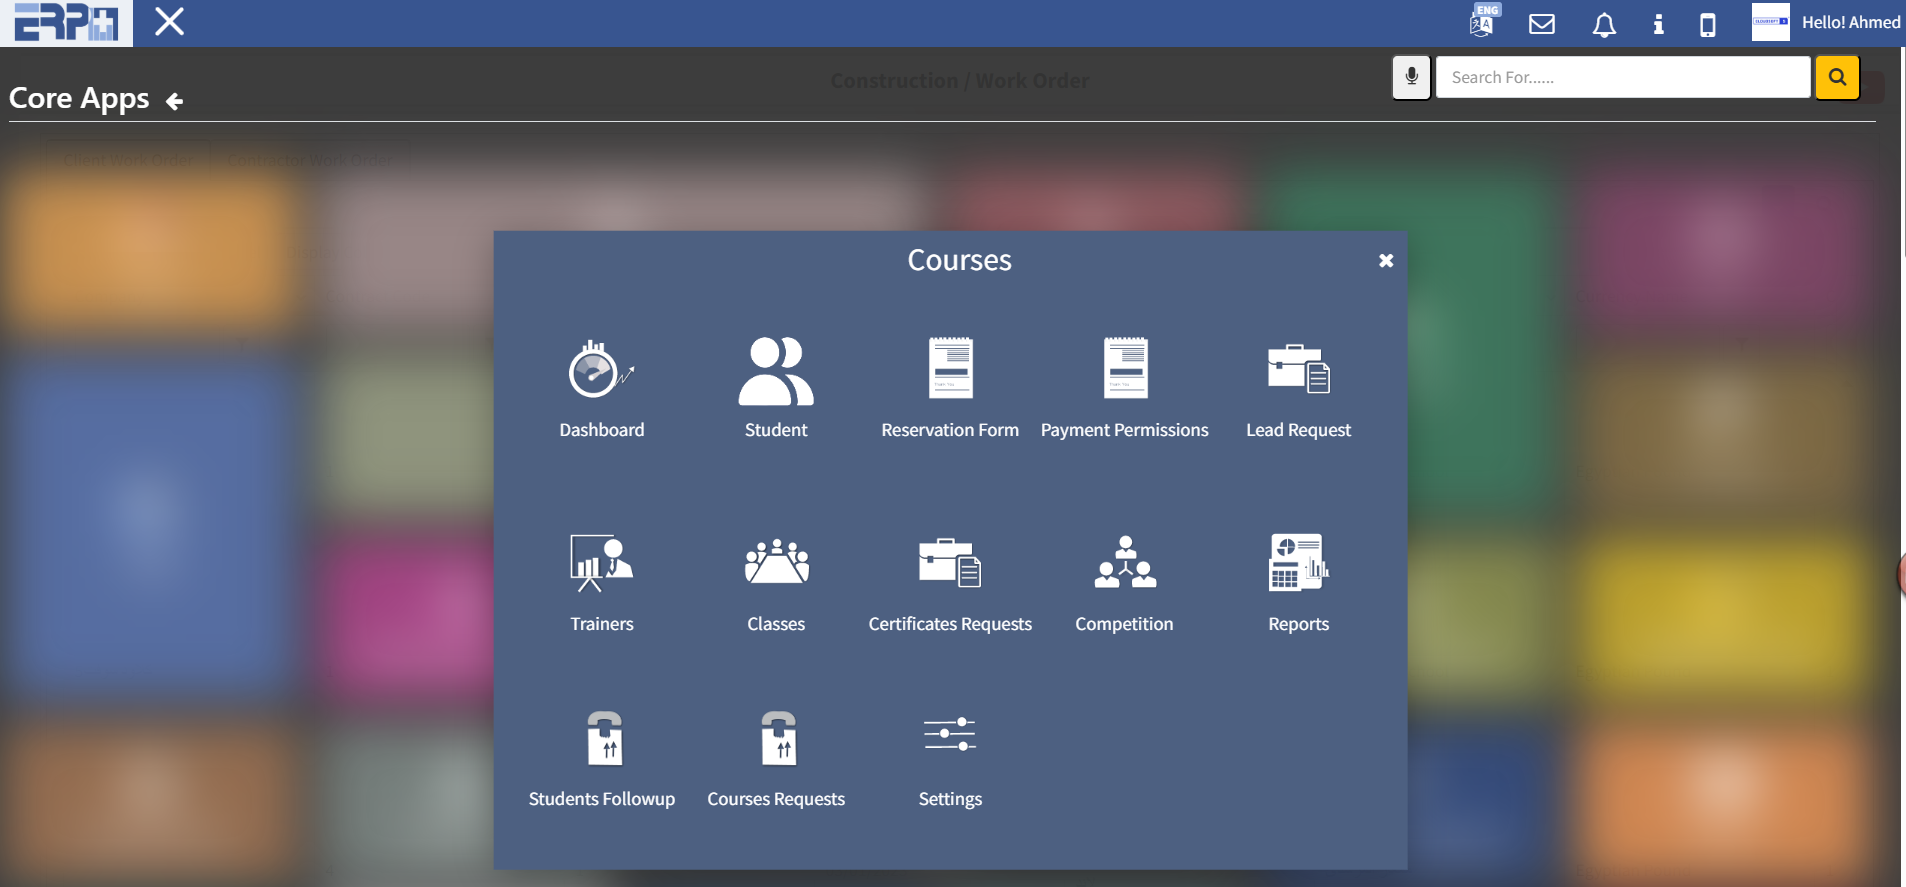This screenshot has height=887, width=1906.
Task: Open Certificates Requests
Action: coord(949,563)
